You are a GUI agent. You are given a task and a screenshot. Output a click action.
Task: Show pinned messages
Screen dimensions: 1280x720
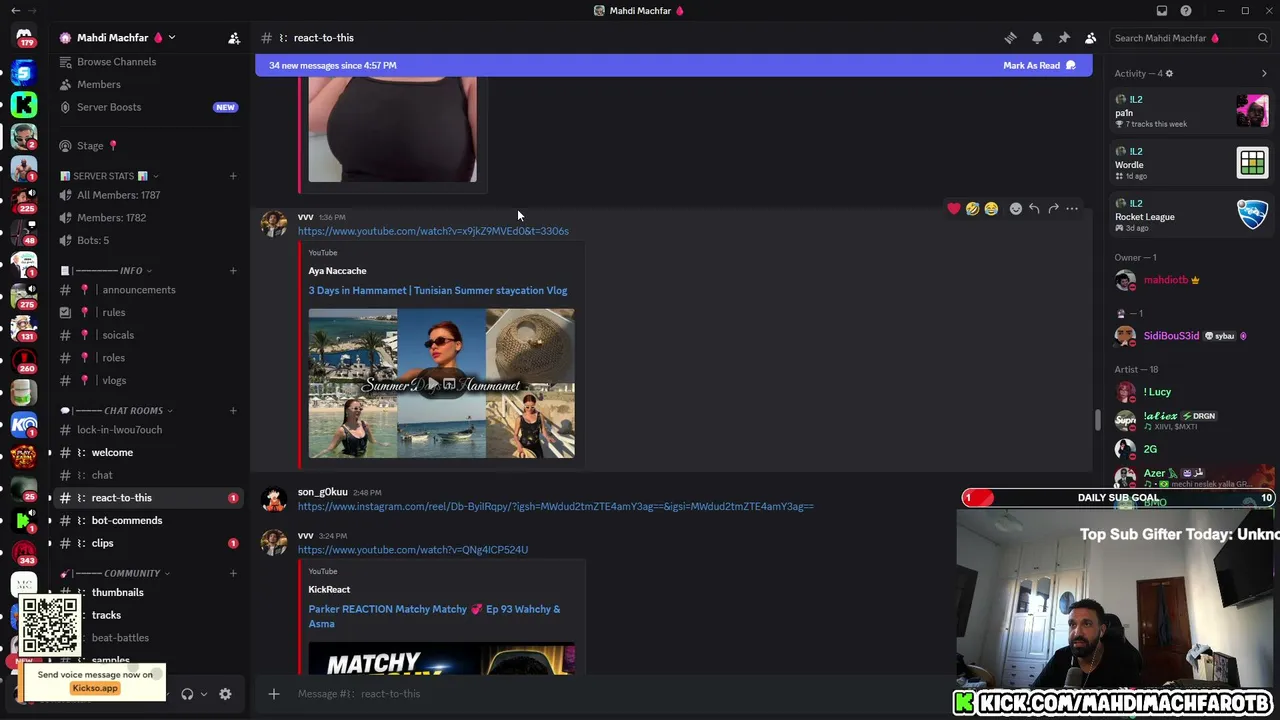[1064, 38]
